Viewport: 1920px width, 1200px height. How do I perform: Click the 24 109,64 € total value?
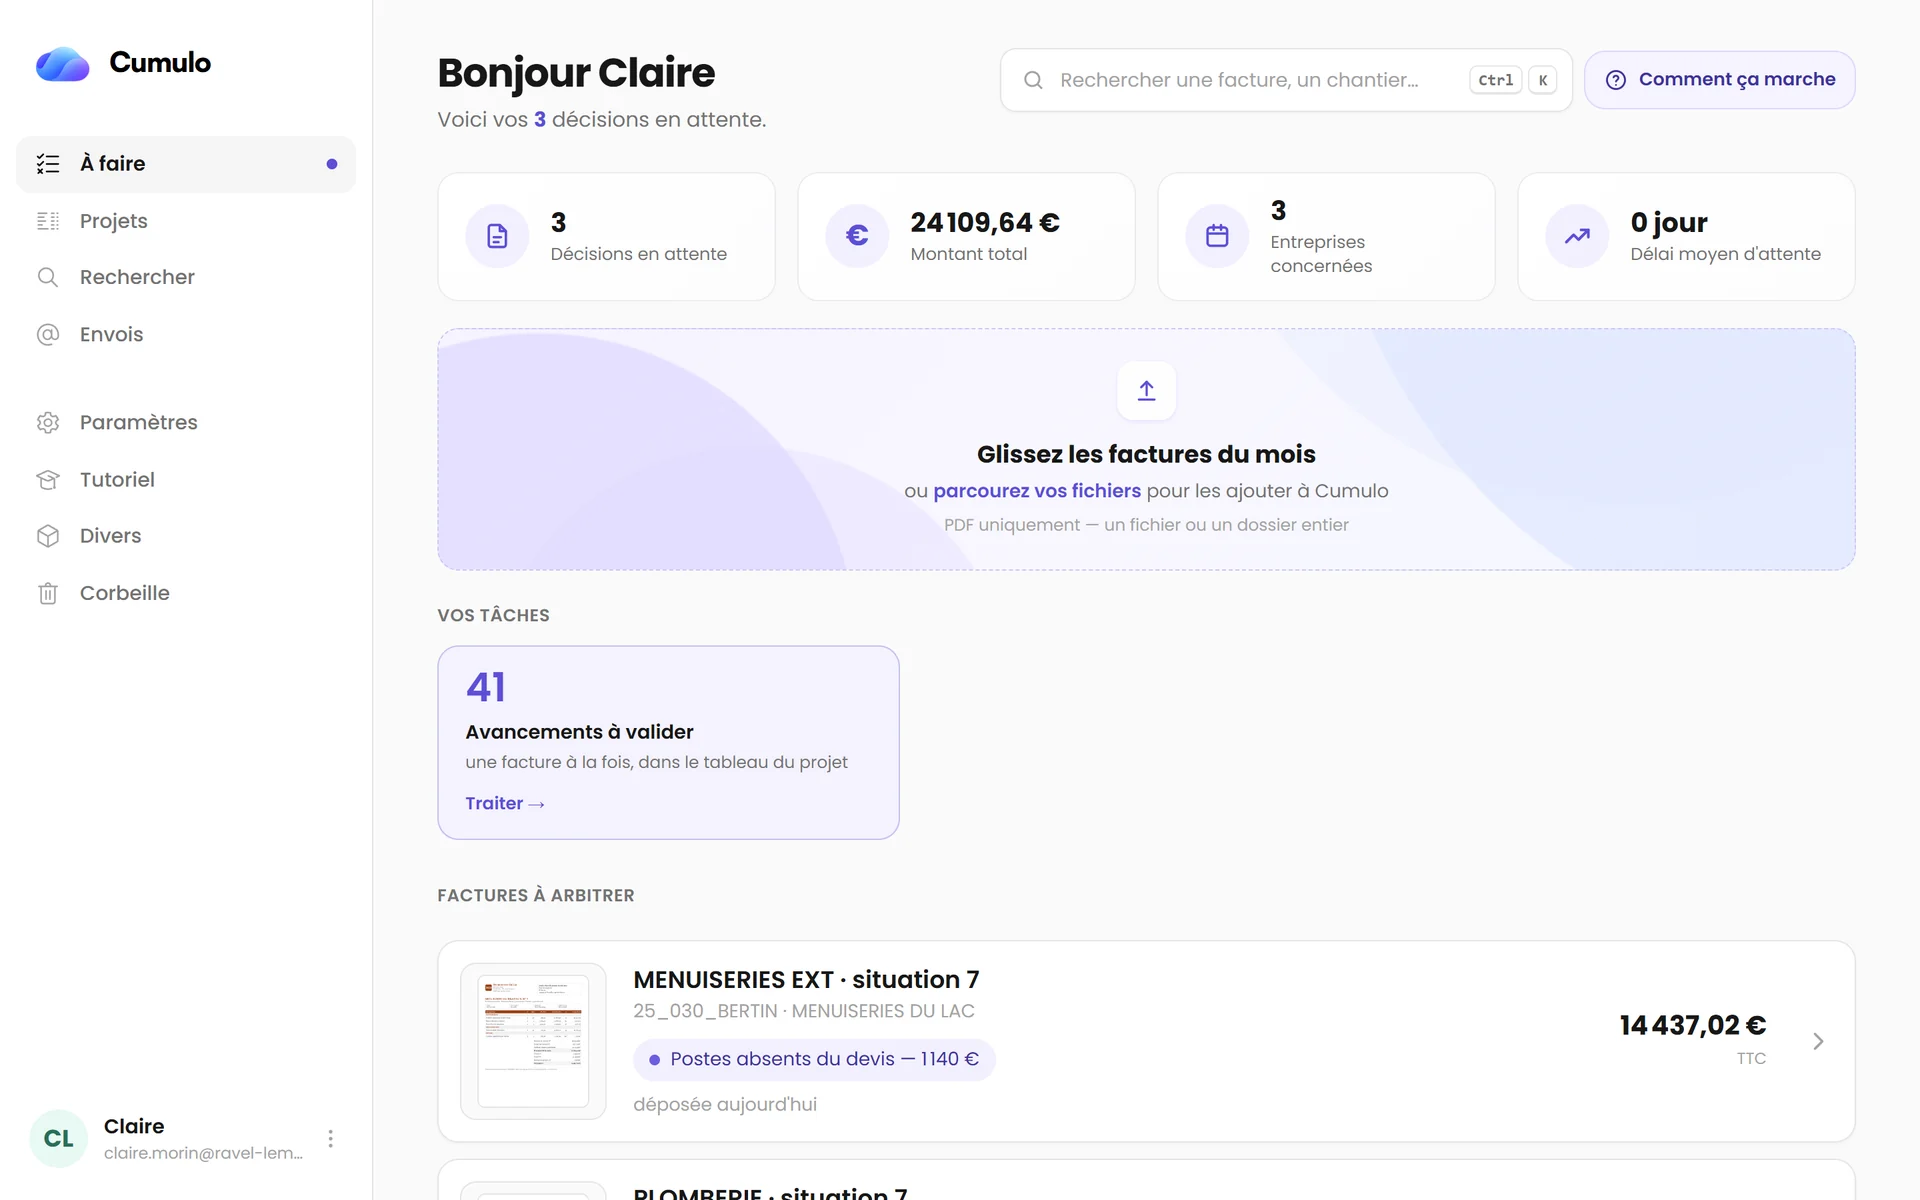[985, 222]
